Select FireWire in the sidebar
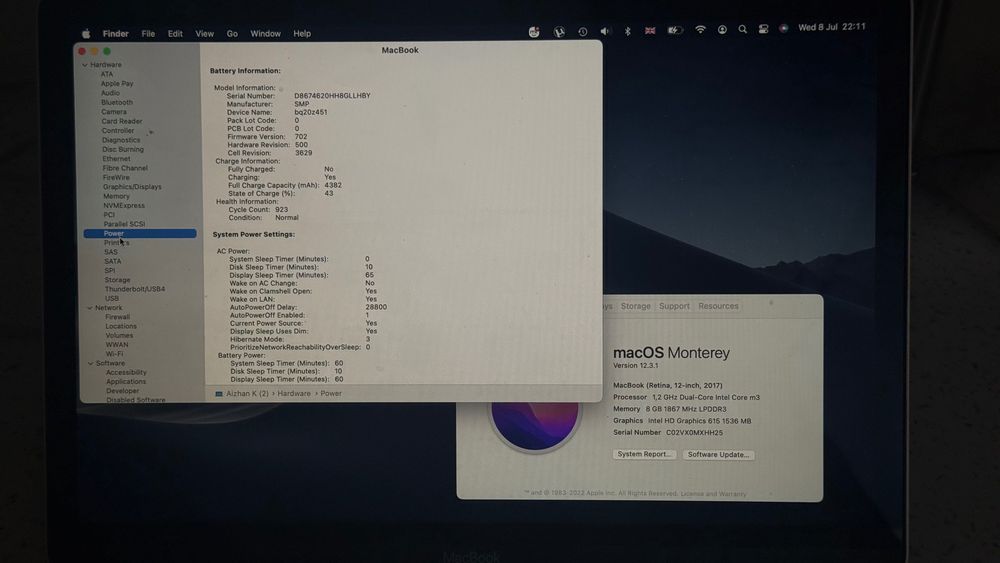 click(116, 177)
